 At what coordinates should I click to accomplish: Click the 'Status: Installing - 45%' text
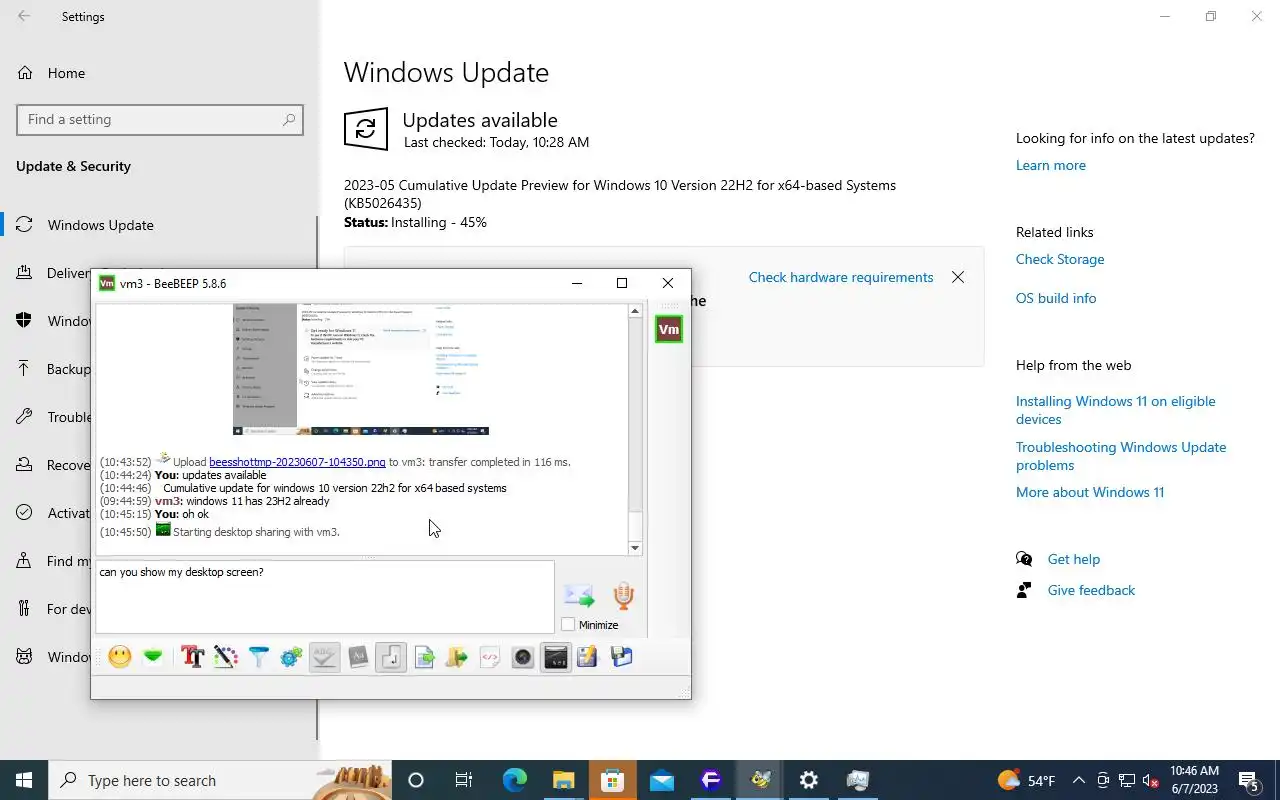click(x=415, y=222)
